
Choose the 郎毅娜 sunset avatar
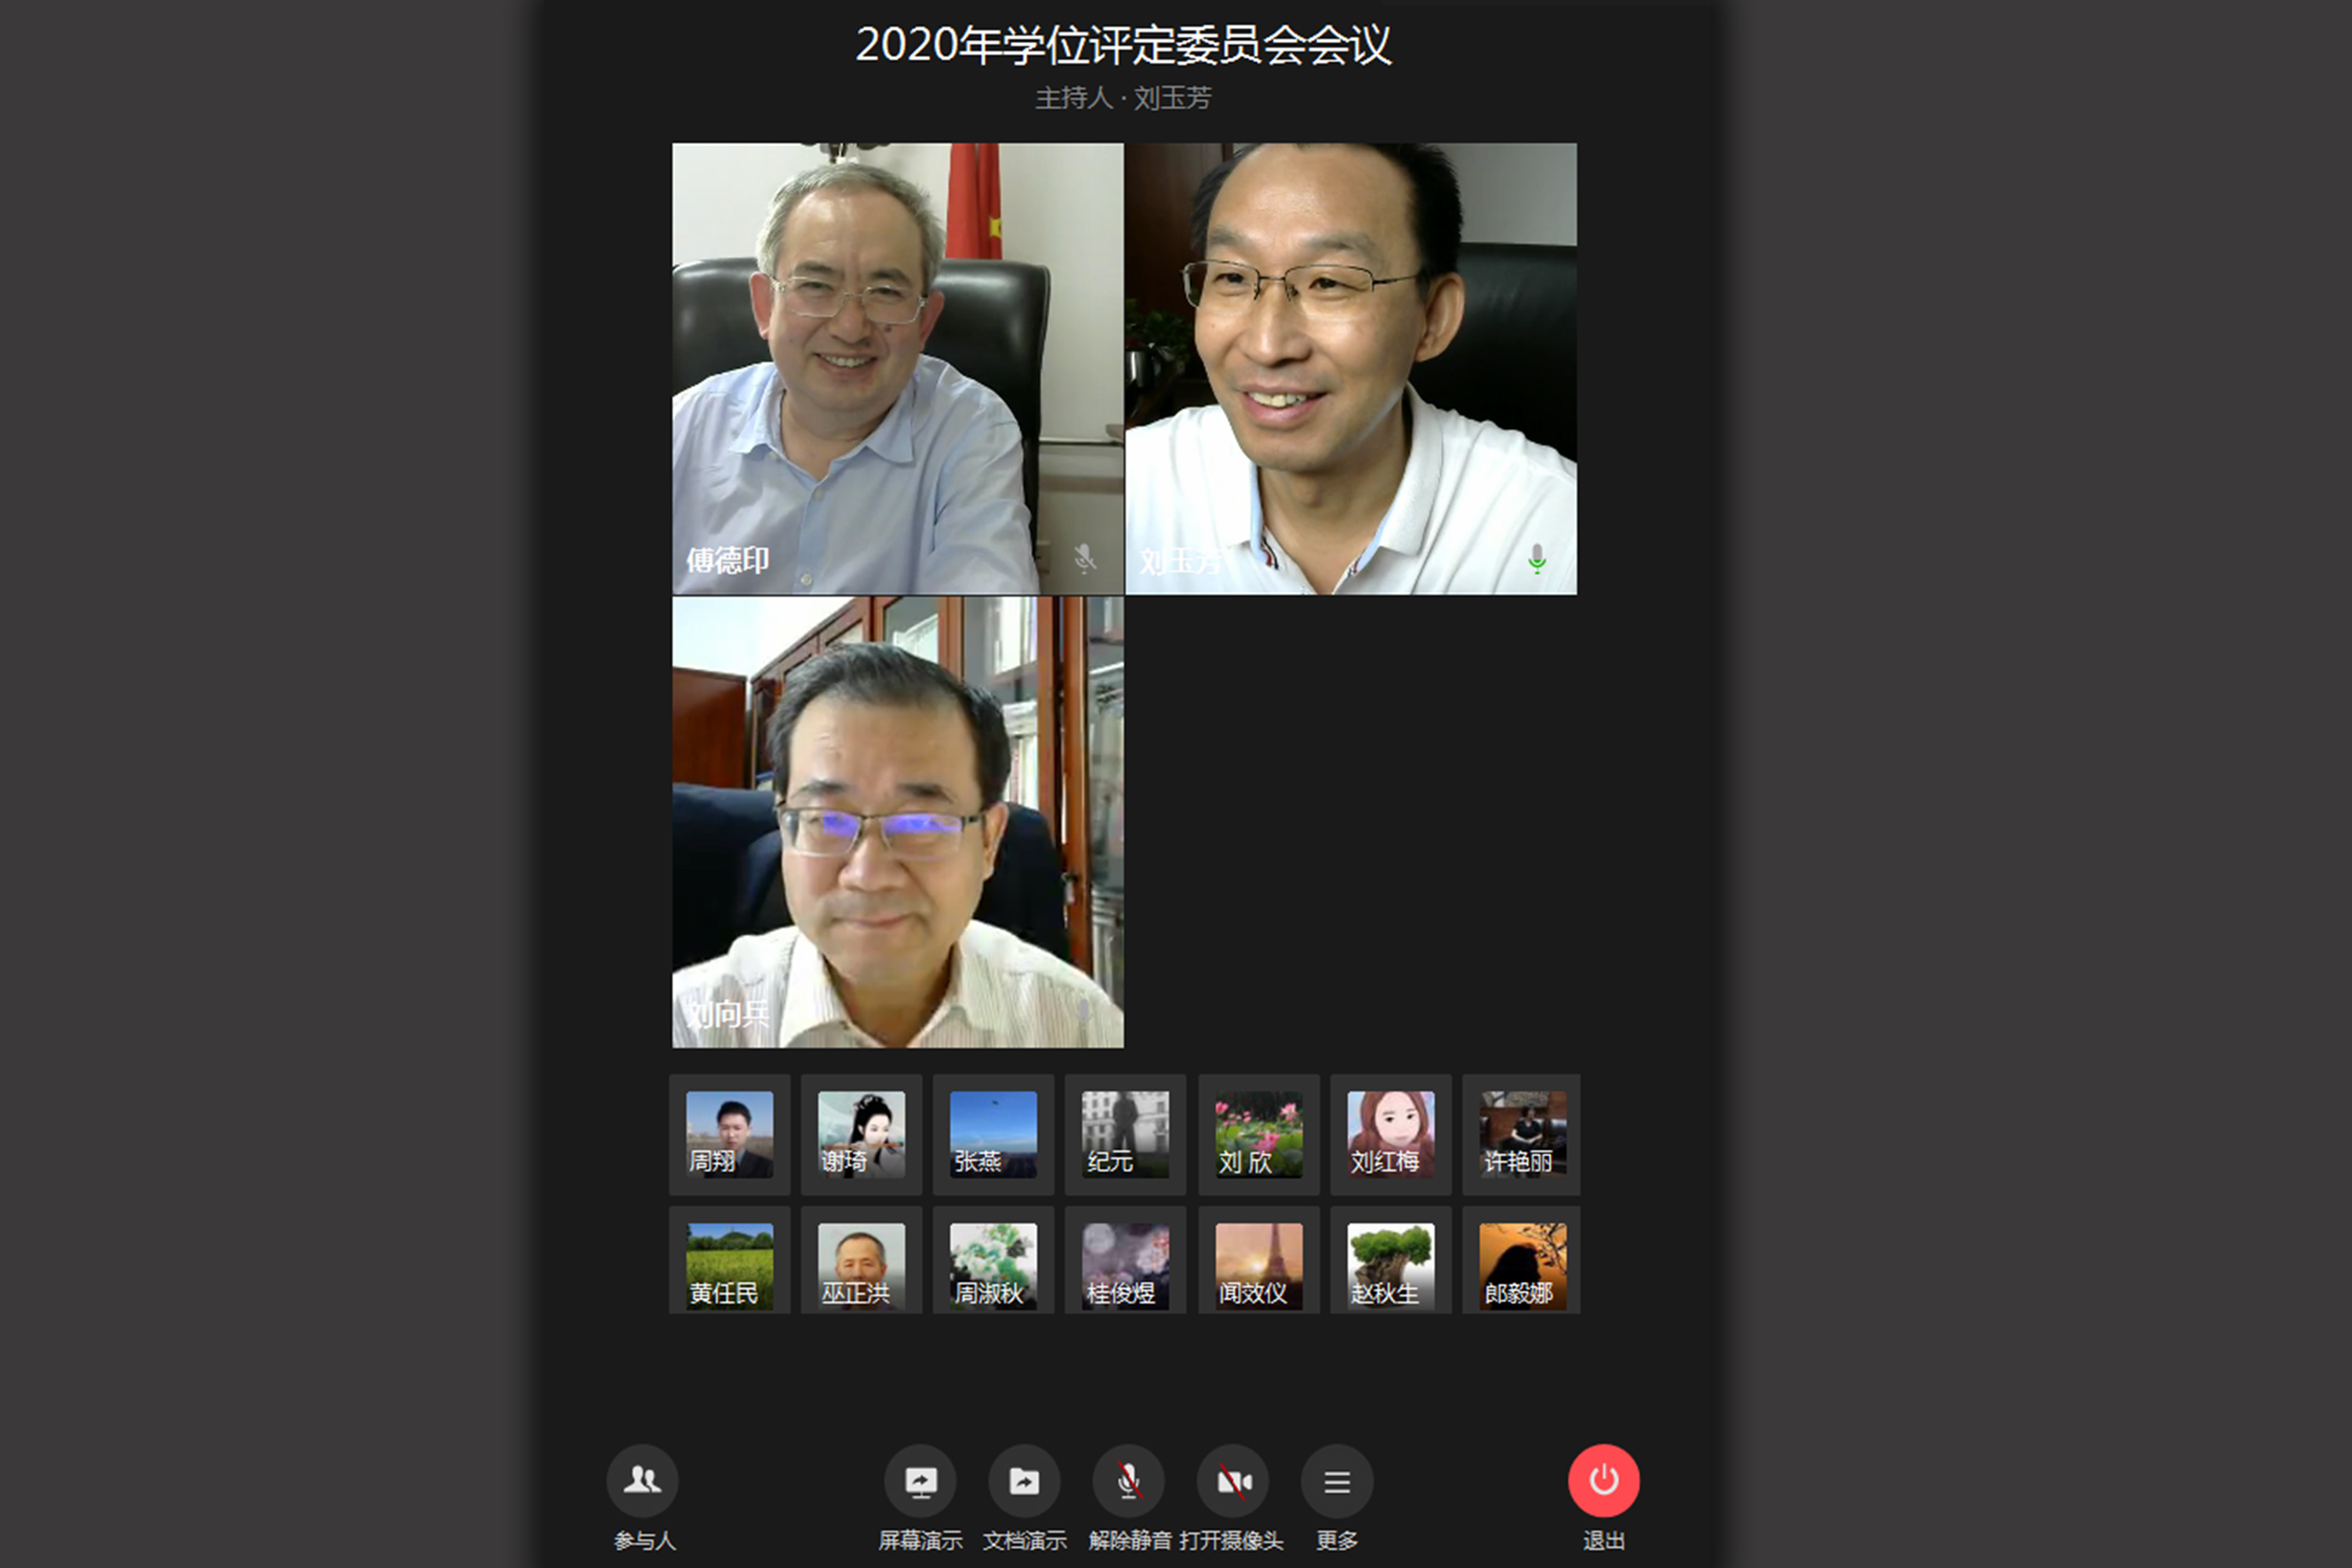1522,1265
